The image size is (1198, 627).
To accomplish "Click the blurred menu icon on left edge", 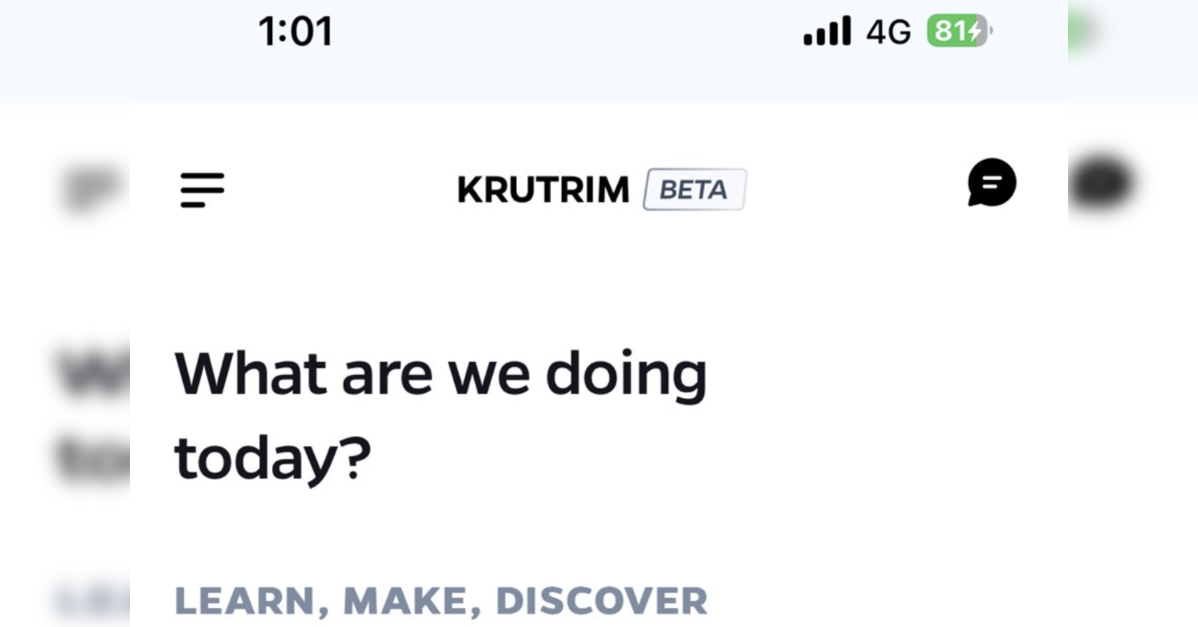I will point(90,189).
